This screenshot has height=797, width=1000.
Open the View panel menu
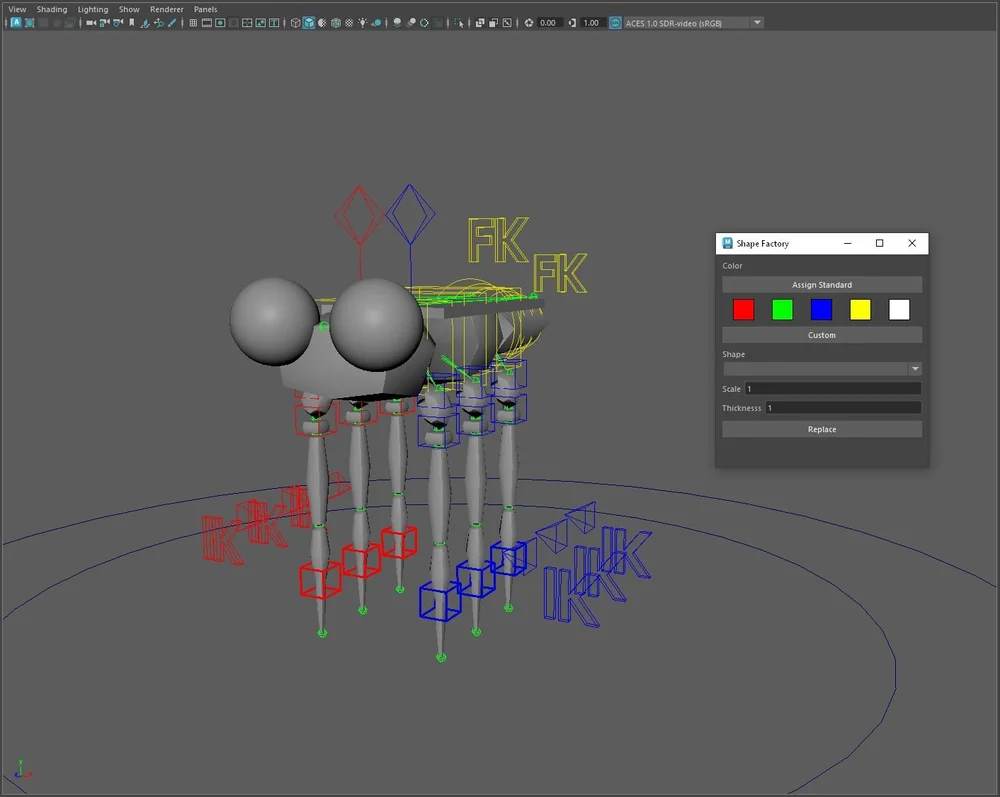point(17,9)
